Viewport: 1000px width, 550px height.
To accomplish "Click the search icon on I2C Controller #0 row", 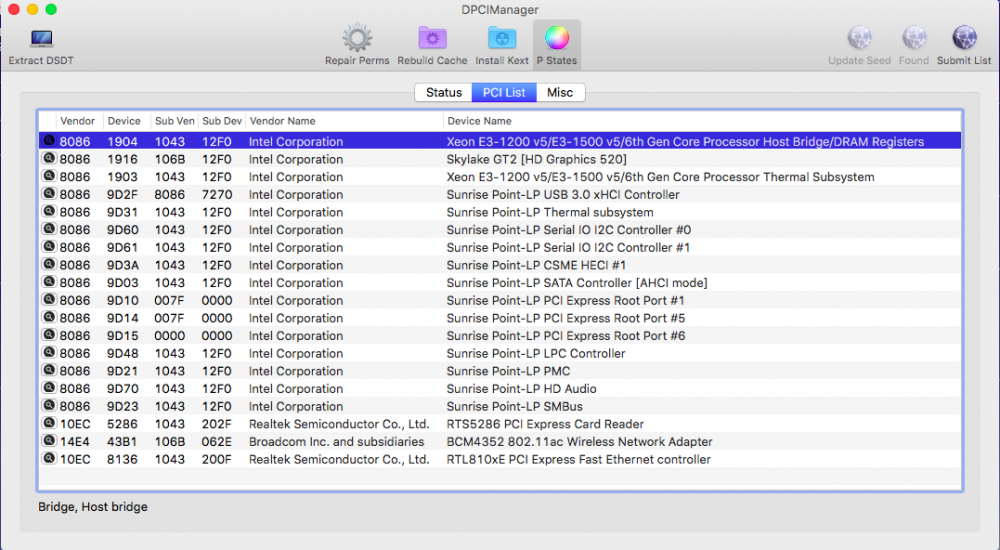I will tap(49, 228).
